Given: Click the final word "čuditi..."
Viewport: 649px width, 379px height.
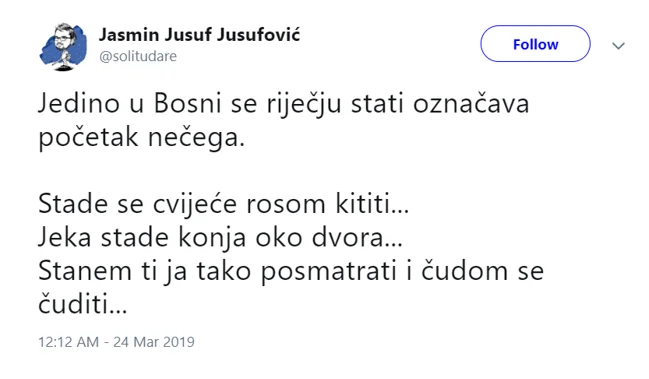Looking at the screenshot, I should click(83, 305).
